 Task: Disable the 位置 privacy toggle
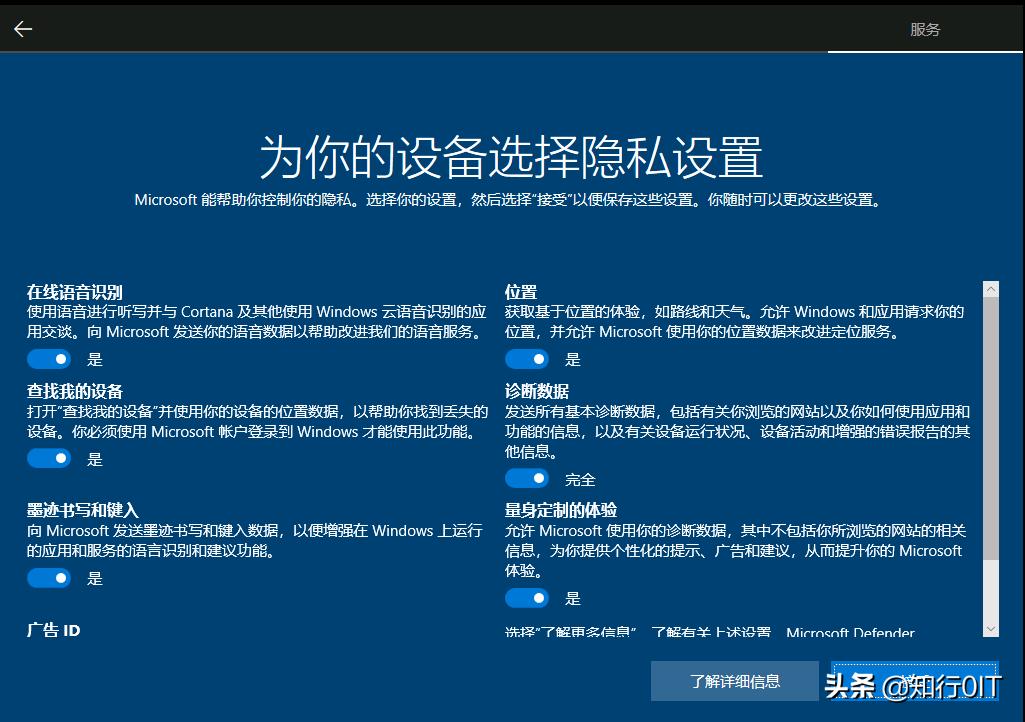click(527, 359)
